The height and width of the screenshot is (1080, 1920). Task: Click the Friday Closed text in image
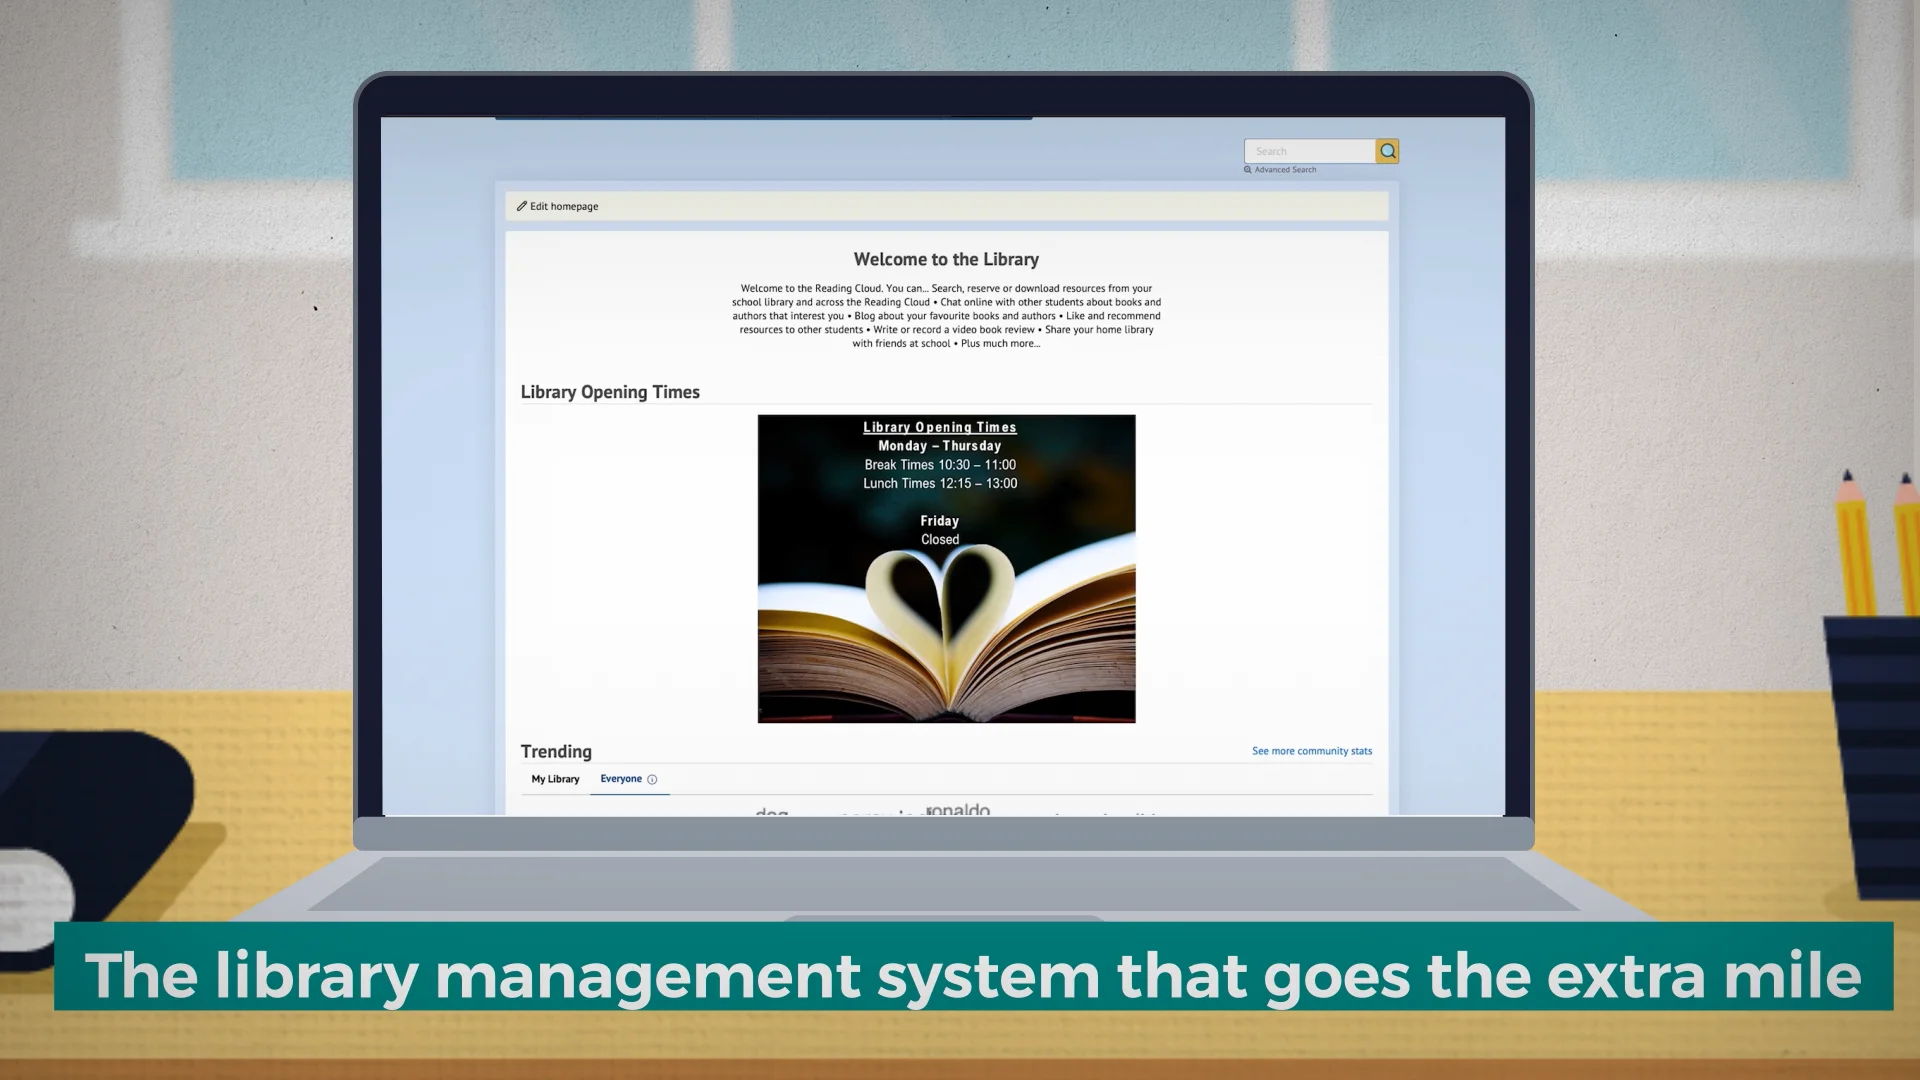point(939,530)
